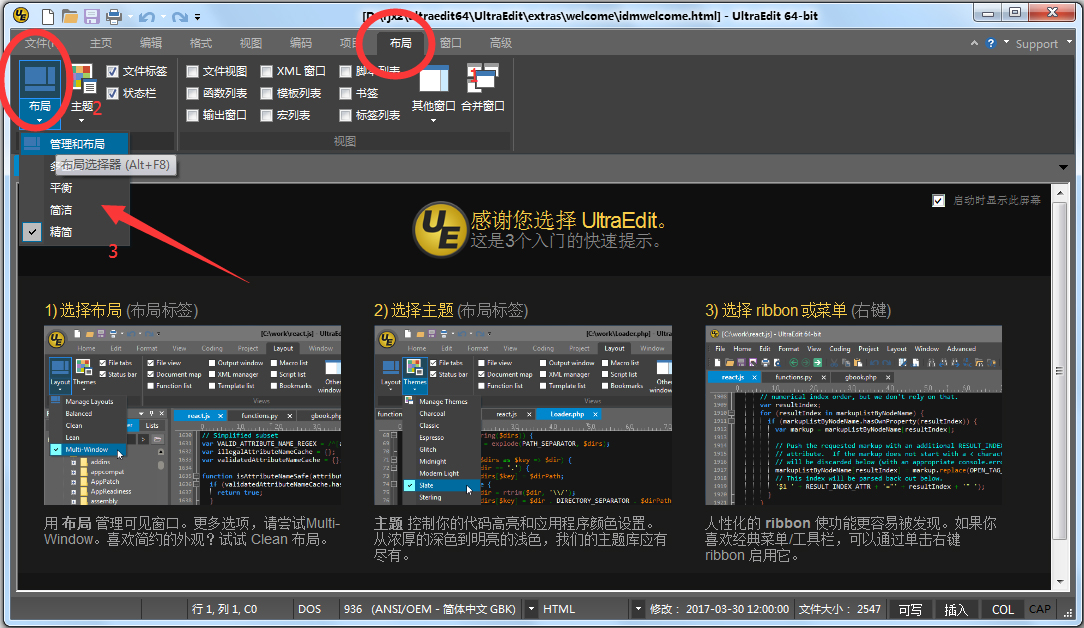Select the 布局 ribbon tab

point(400,43)
